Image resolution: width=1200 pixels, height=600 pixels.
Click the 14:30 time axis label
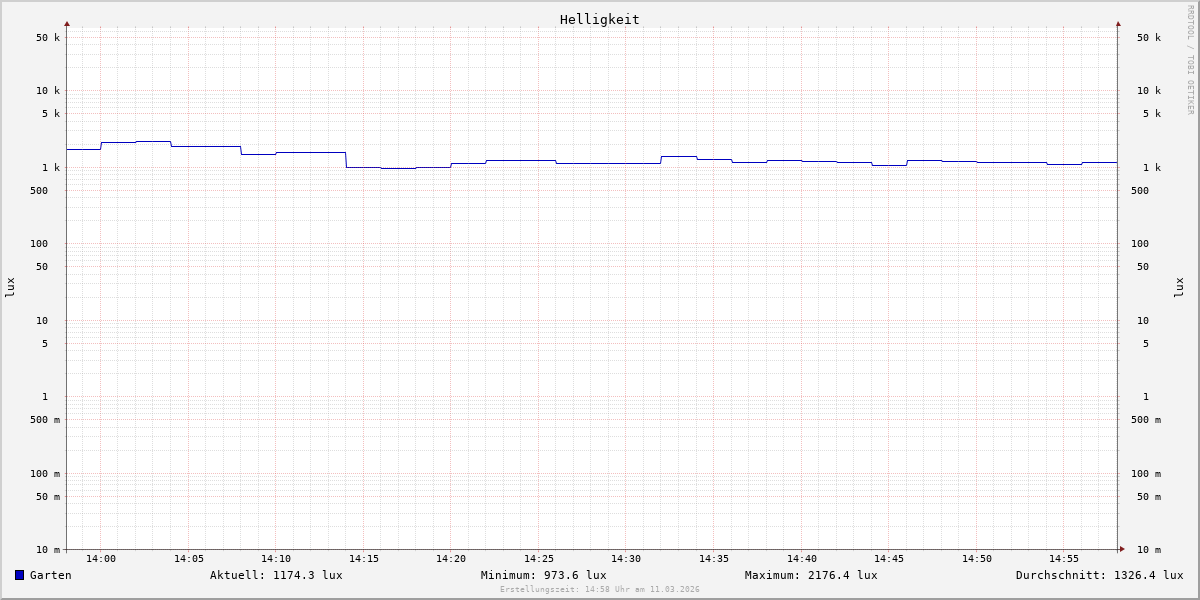click(x=626, y=559)
